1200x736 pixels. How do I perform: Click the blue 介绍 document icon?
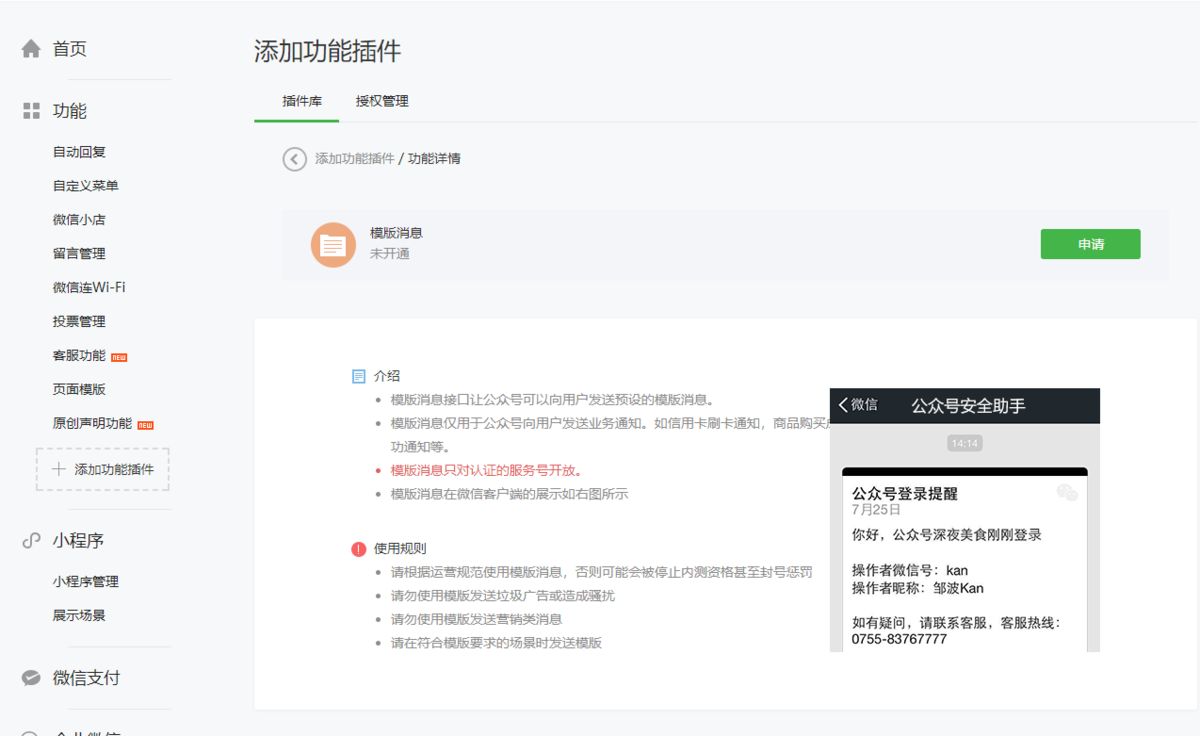359,376
